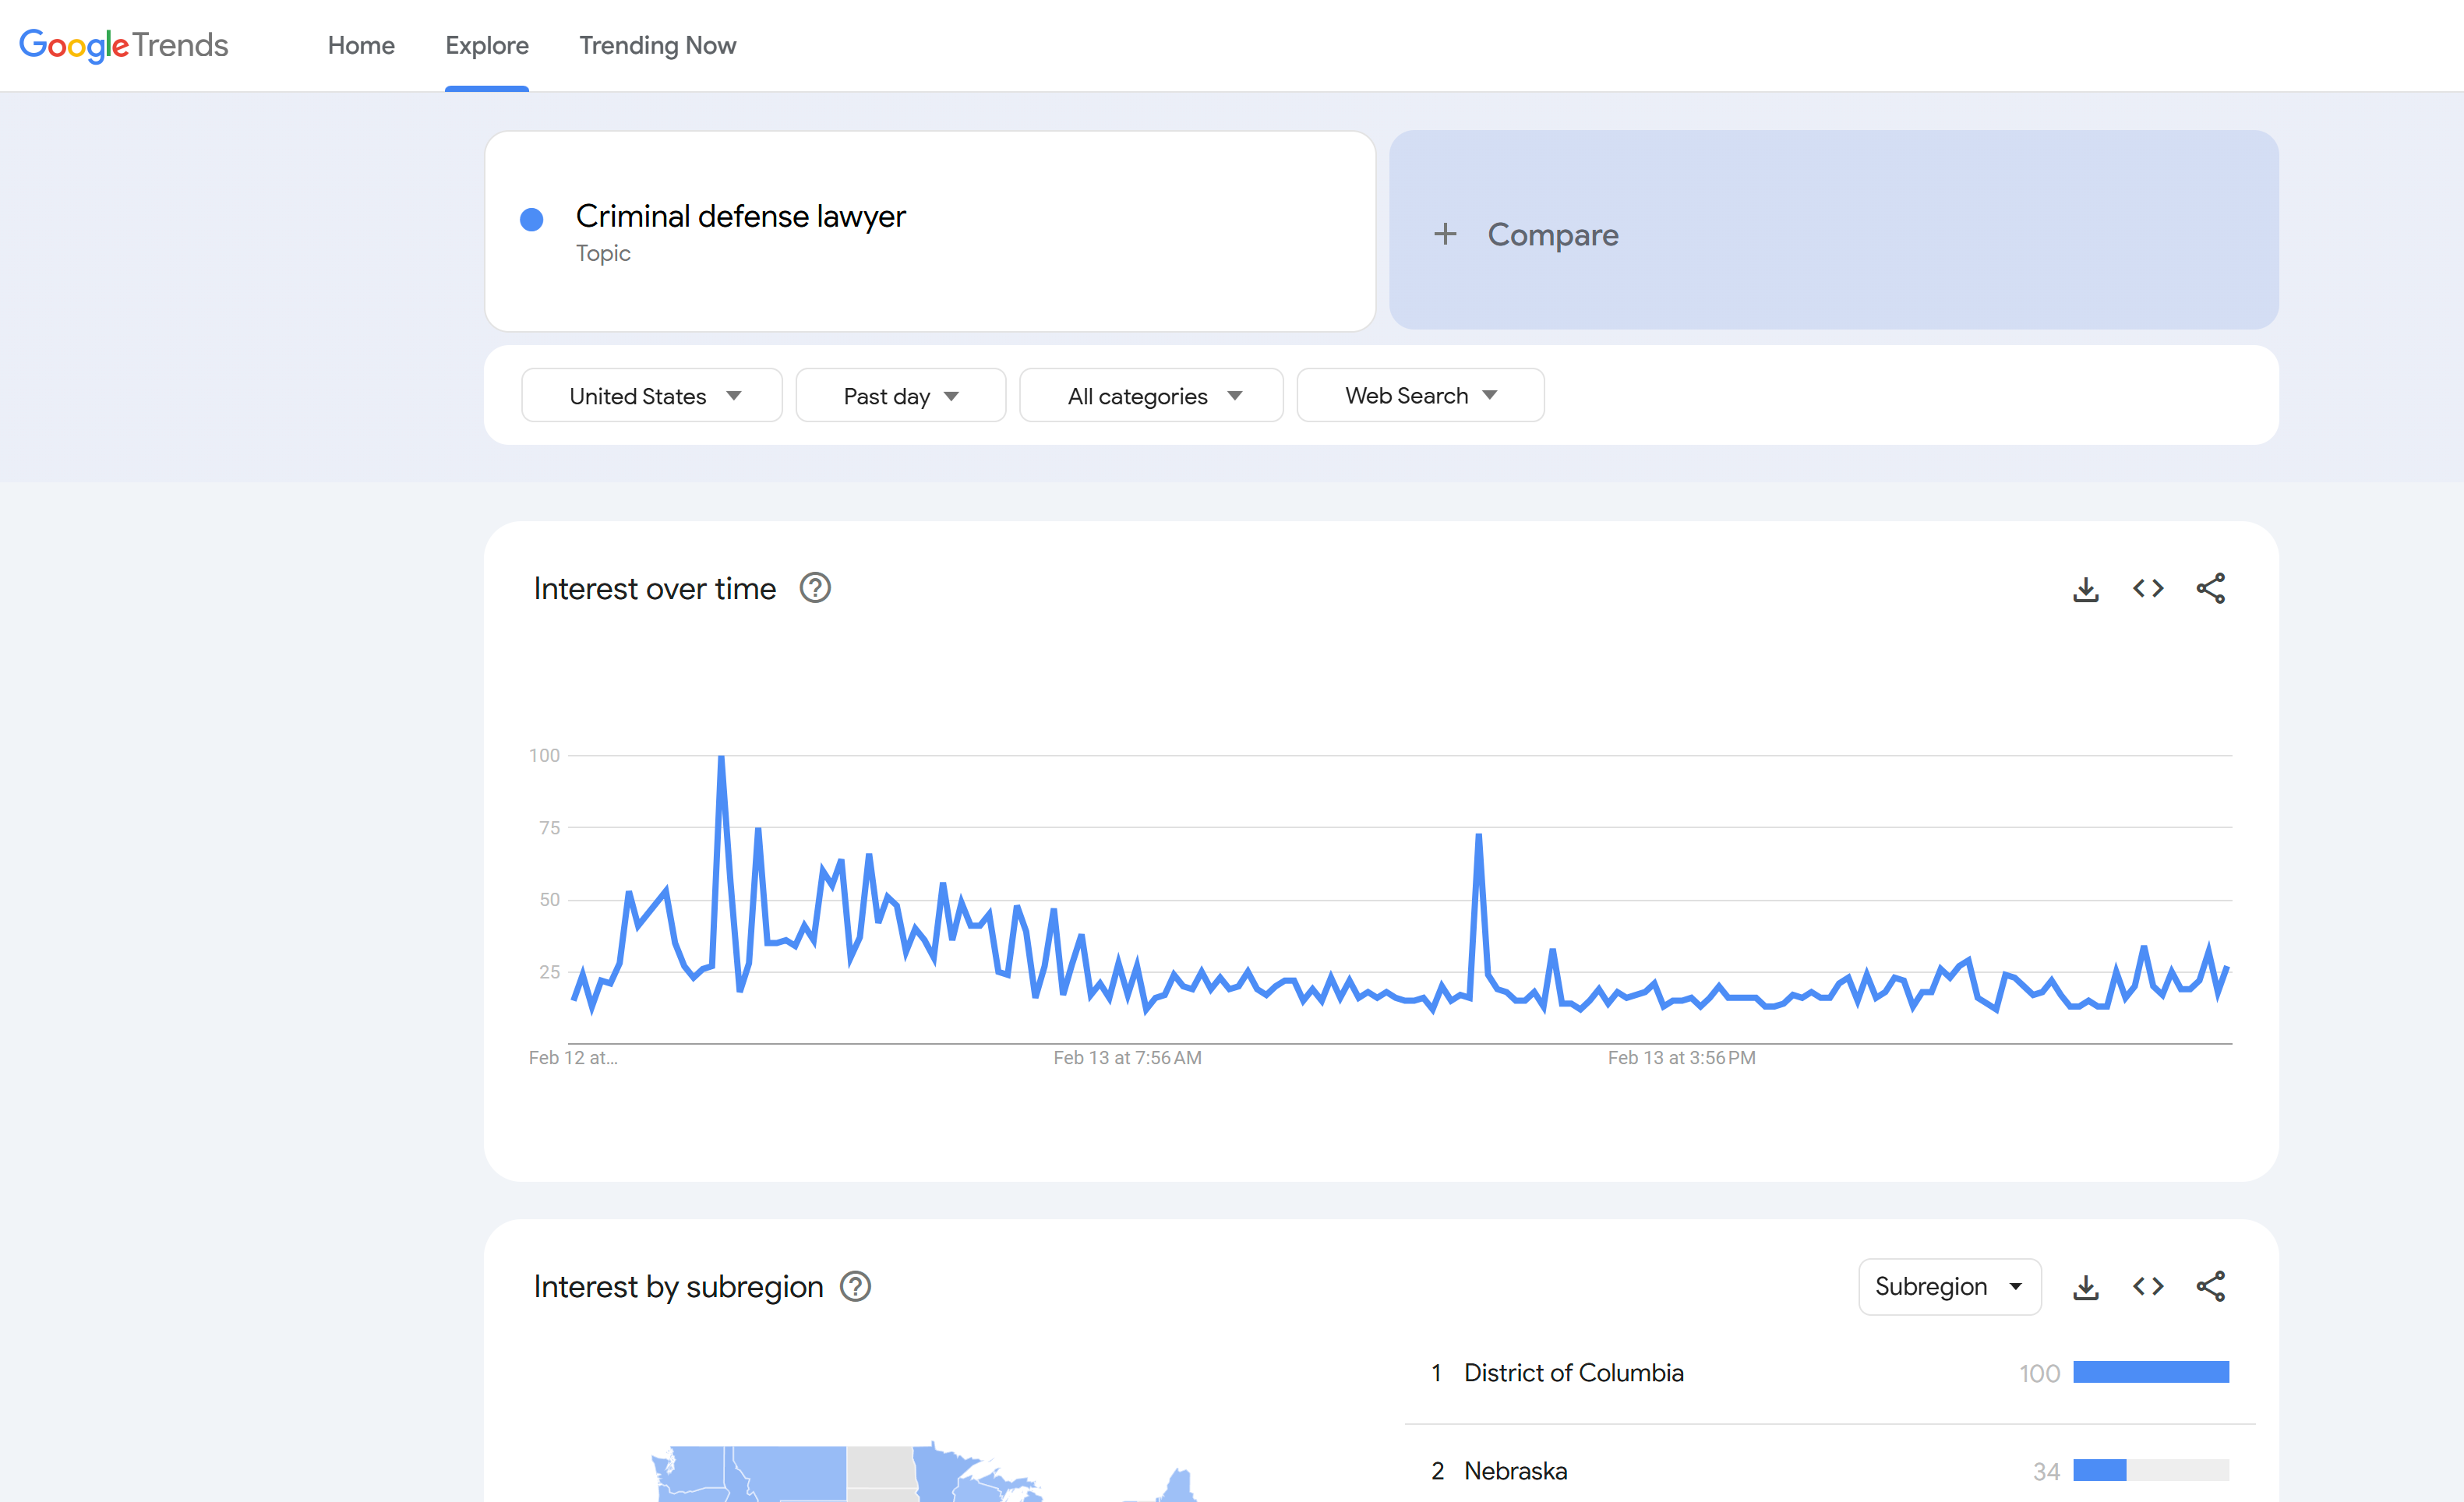The width and height of the screenshot is (2464, 1502).
Task: Download the Interest by subregion CSV
Action: coord(2086,1287)
